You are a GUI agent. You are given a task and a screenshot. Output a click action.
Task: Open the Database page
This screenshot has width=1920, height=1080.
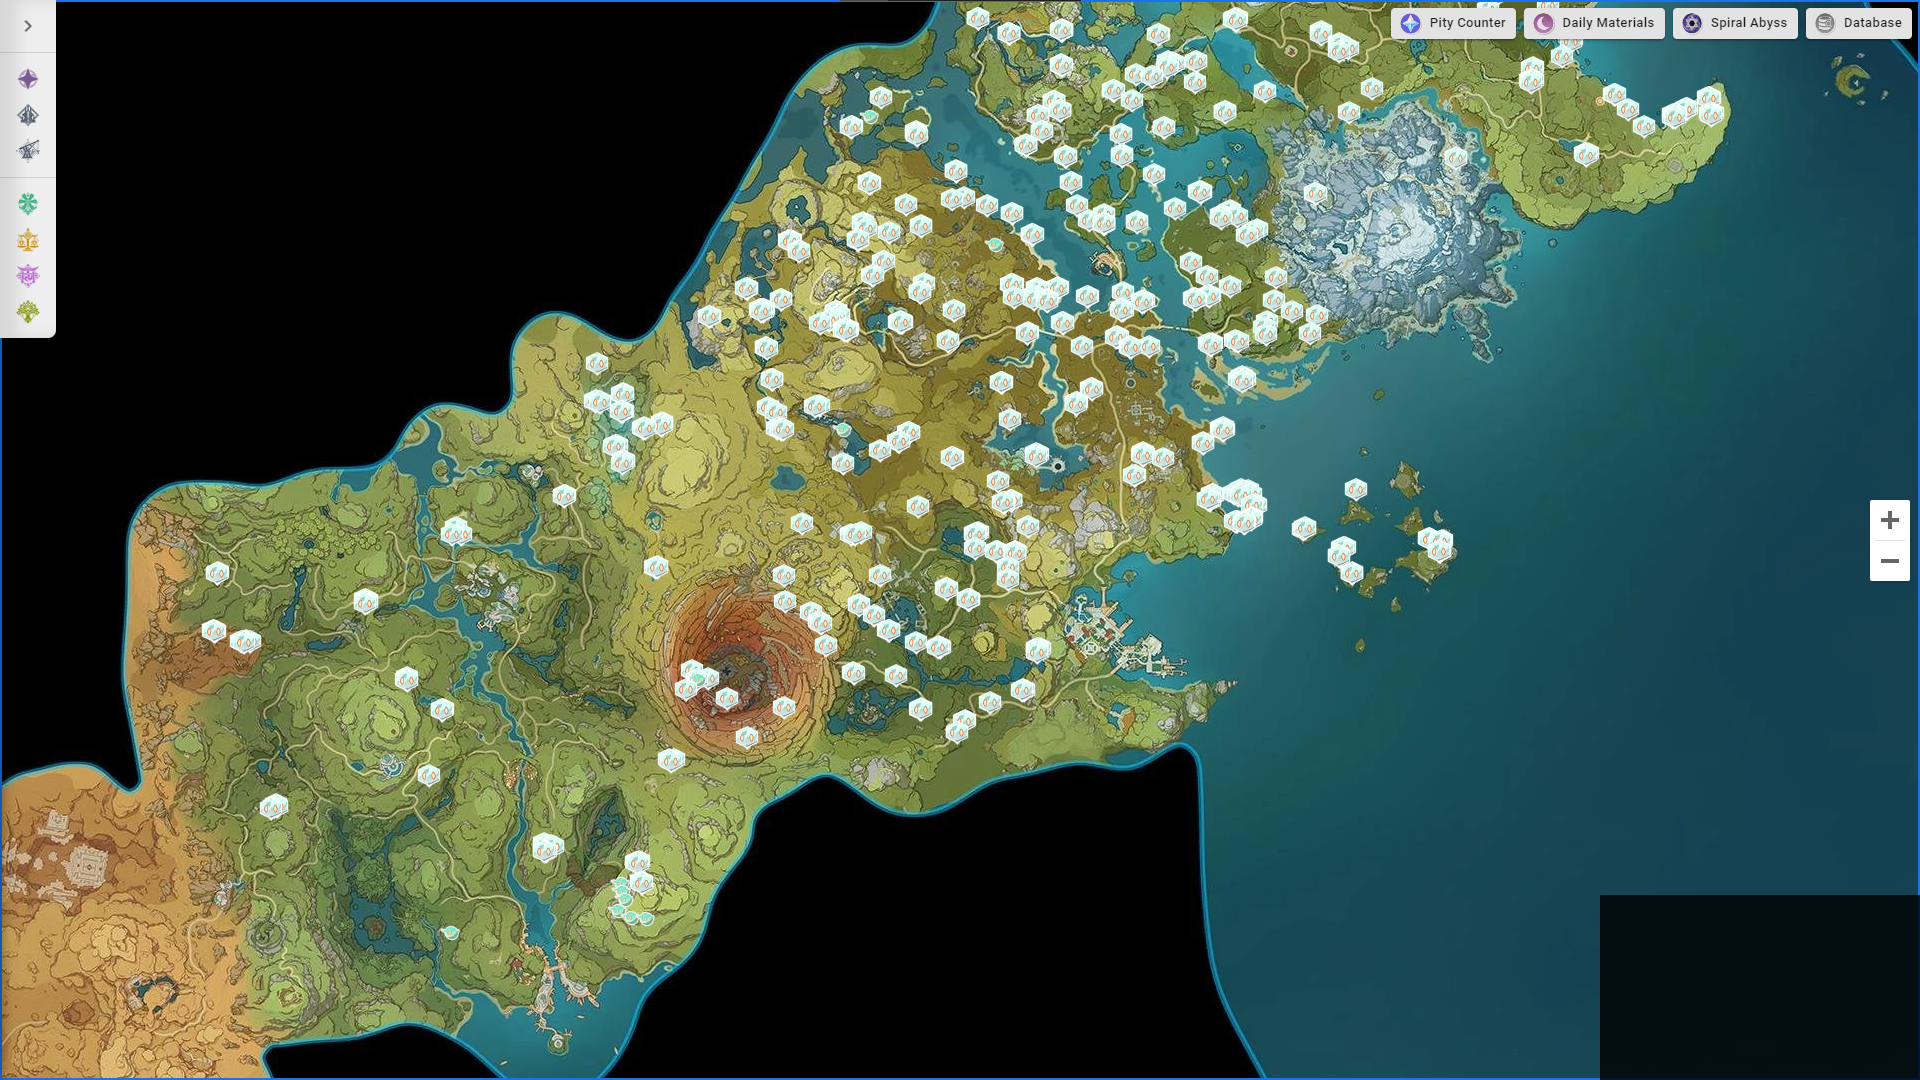pyautogui.click(x=1859, y=23)
